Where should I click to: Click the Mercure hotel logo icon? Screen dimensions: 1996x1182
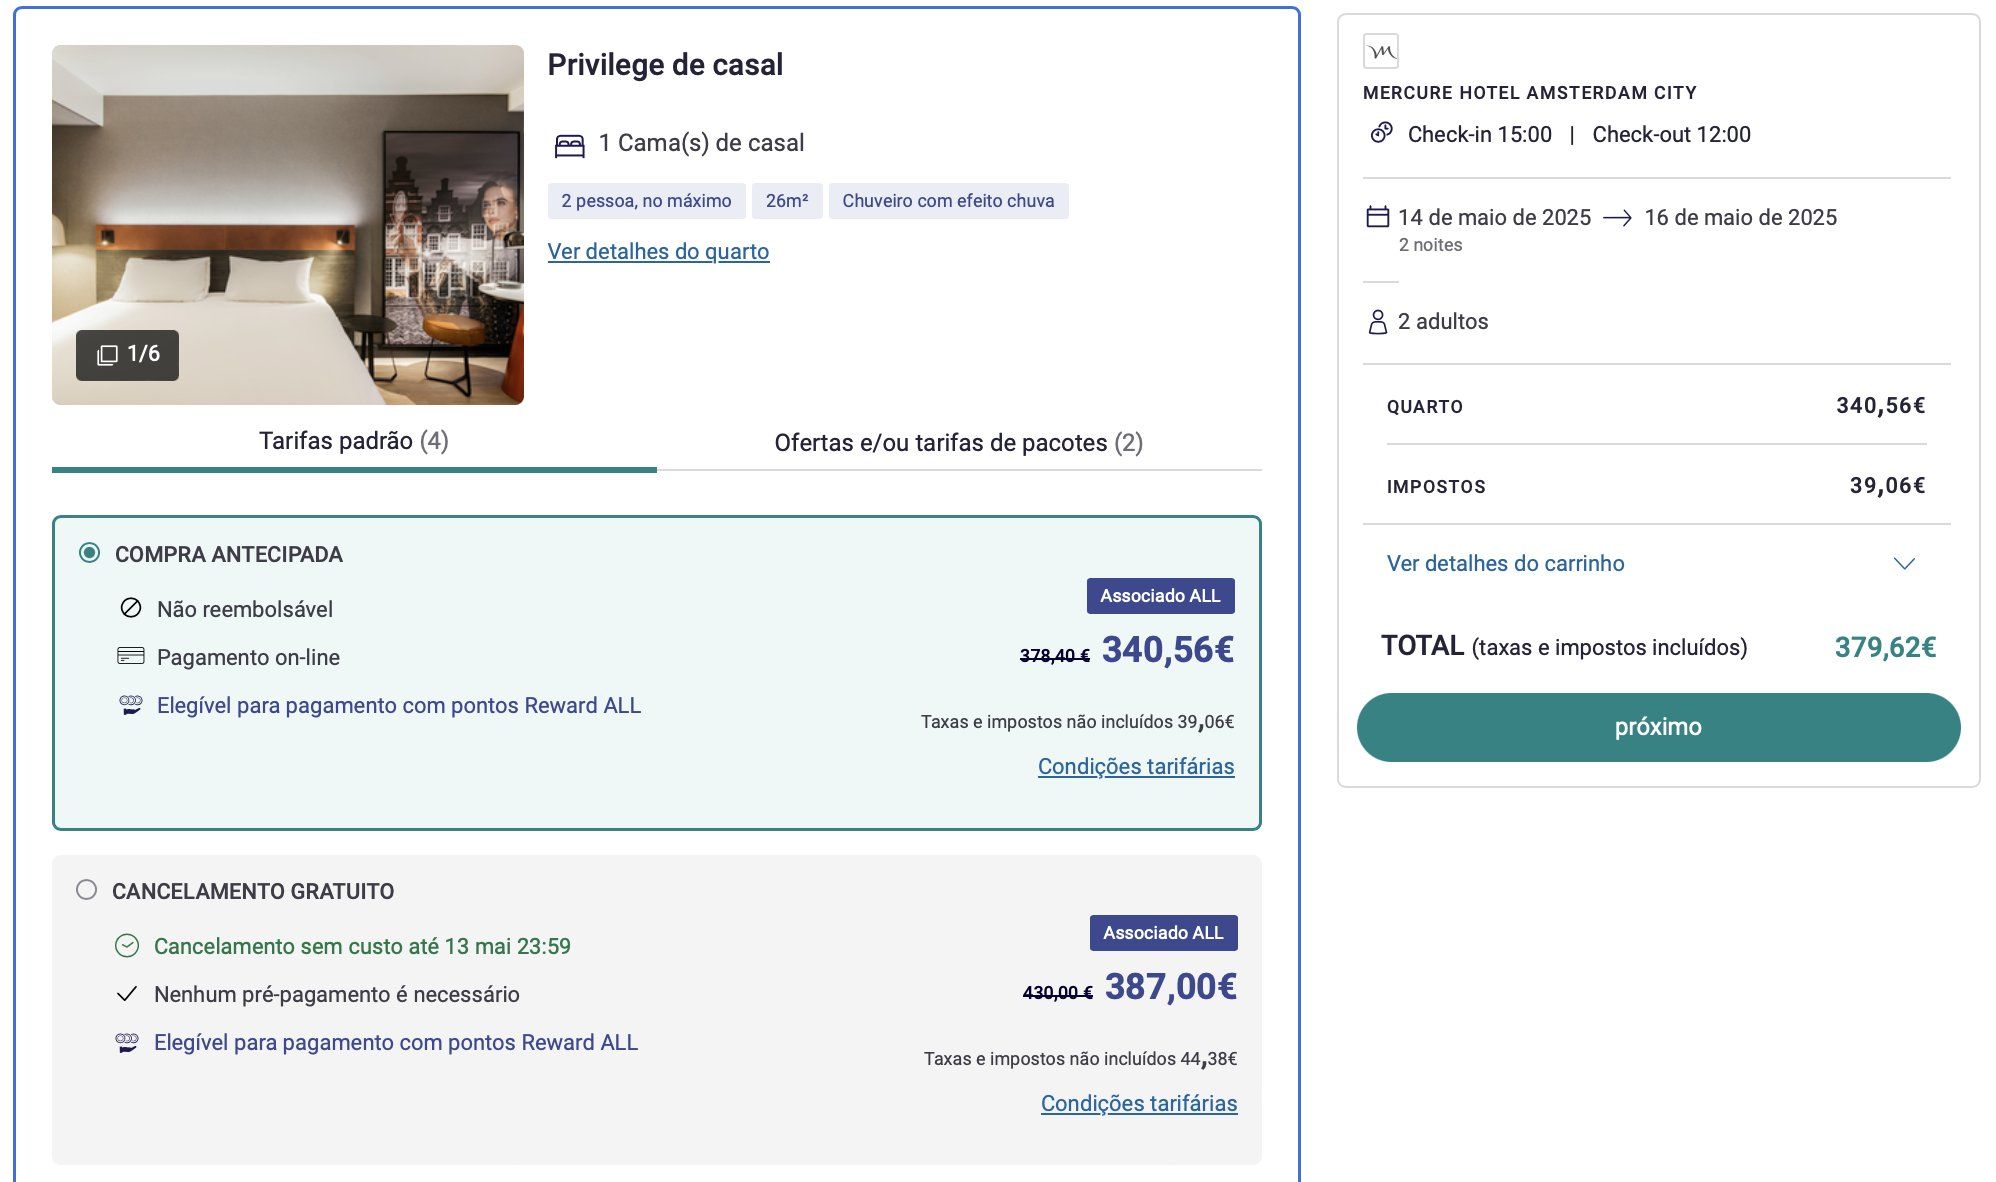(1381, 51)
